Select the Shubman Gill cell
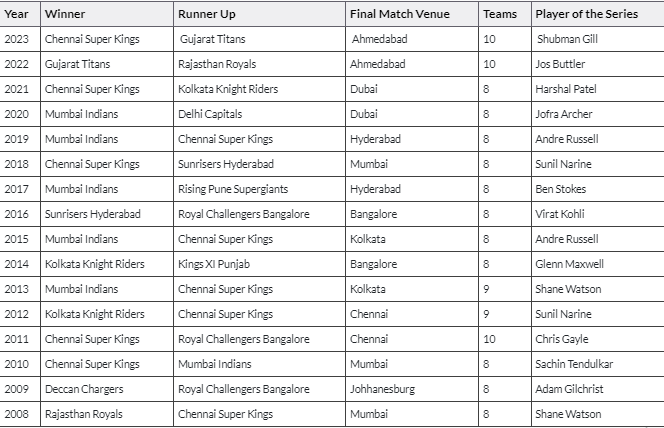 566,40
